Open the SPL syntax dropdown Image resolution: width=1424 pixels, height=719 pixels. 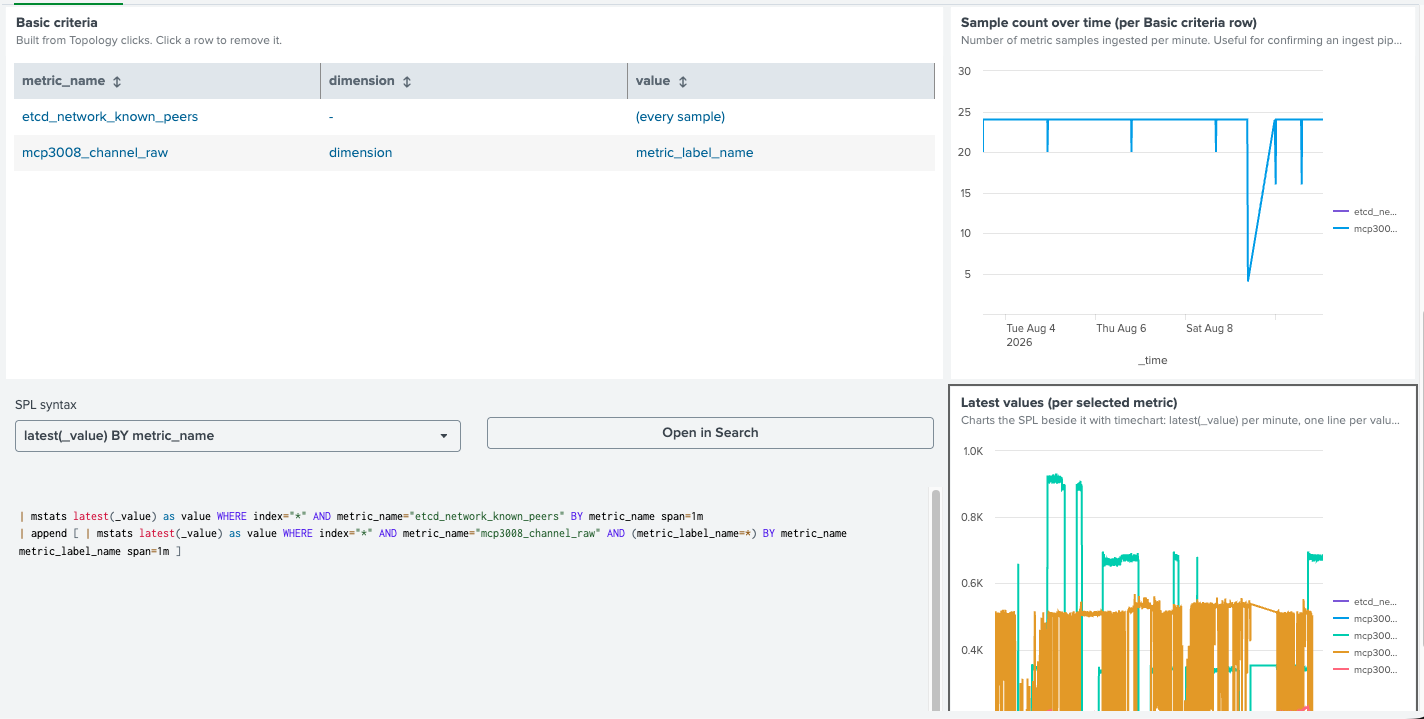coord(238,436)
